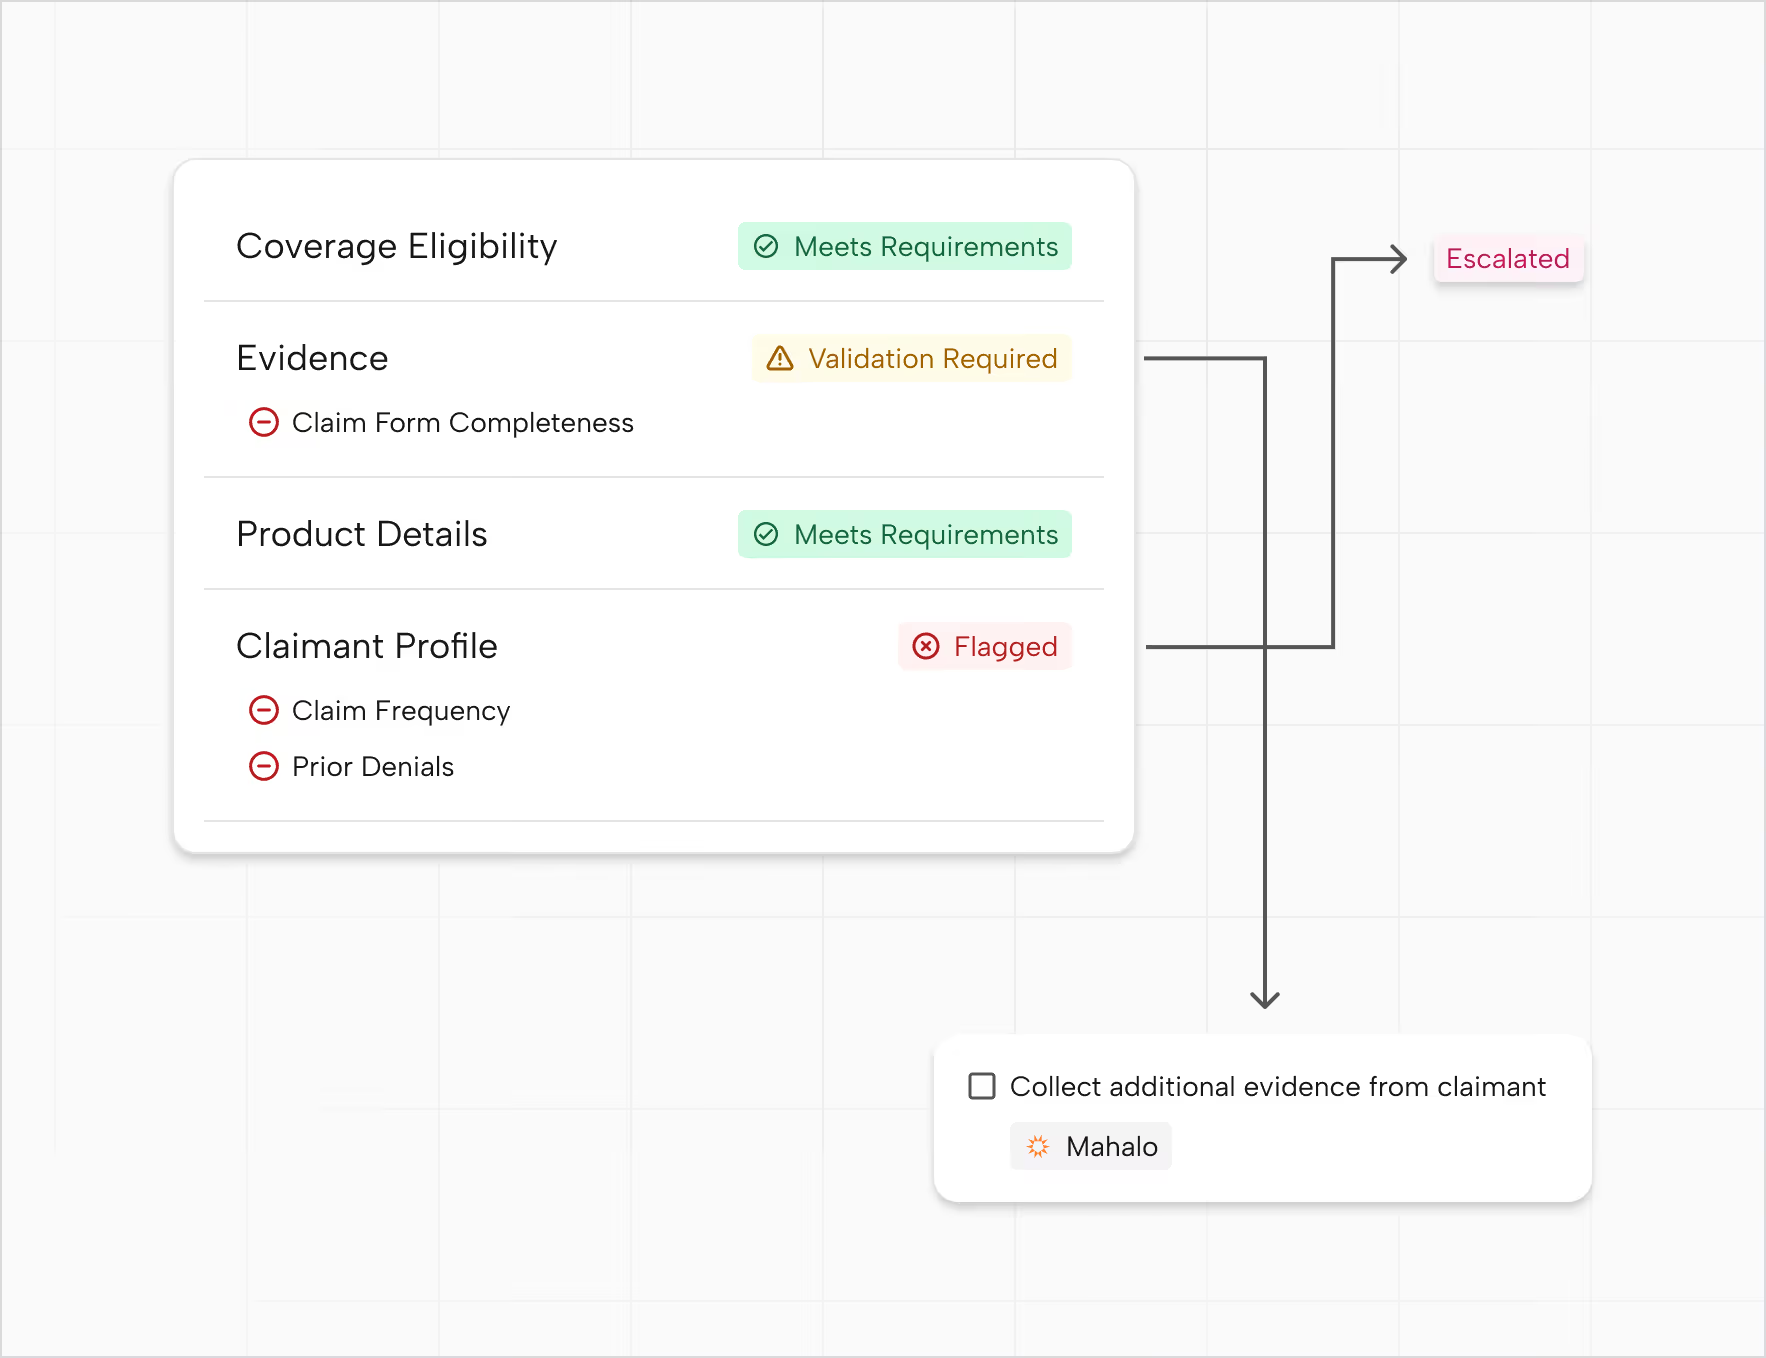Click the orange Mahalo sparkle icon
Screen dimensions: 1766x1358
tap(1038, 1146)
